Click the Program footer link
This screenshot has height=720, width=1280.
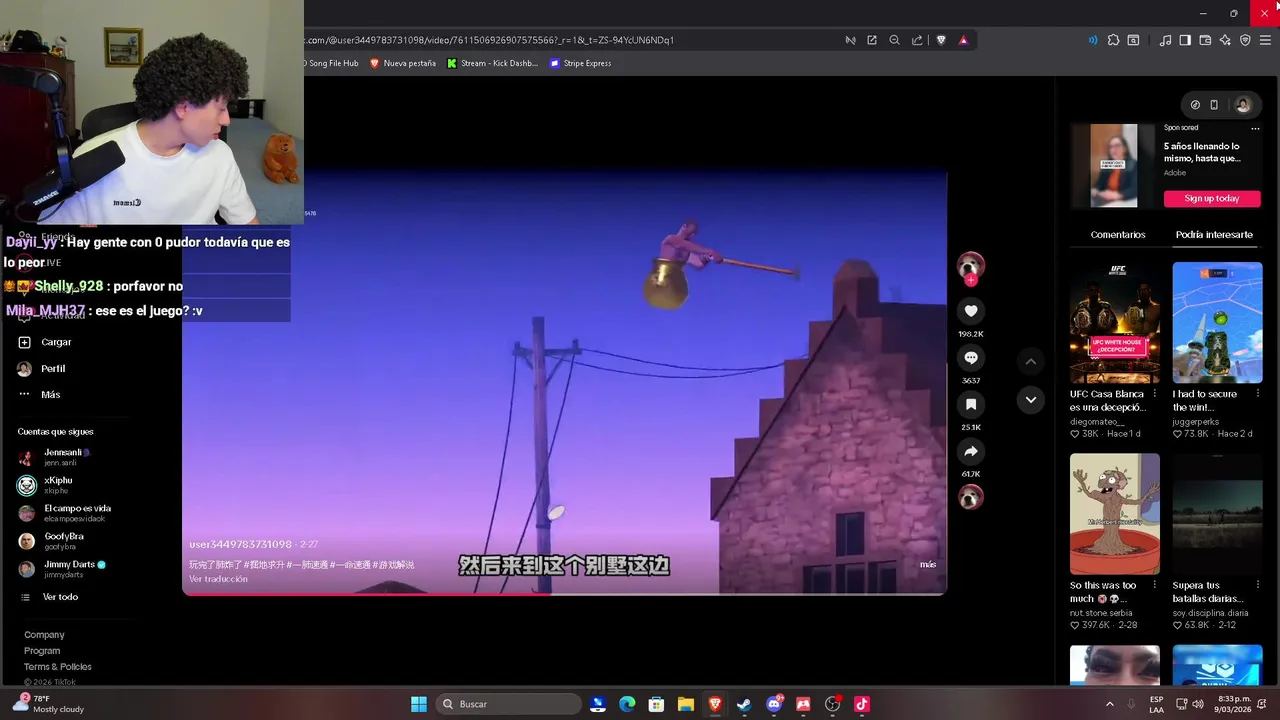tap(42, 651)
